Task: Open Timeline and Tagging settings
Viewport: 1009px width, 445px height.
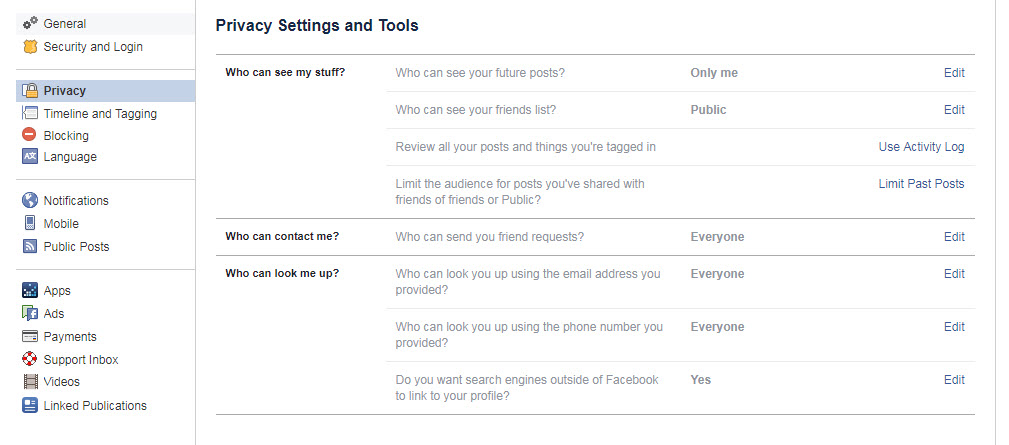Action: coord(100,114)
